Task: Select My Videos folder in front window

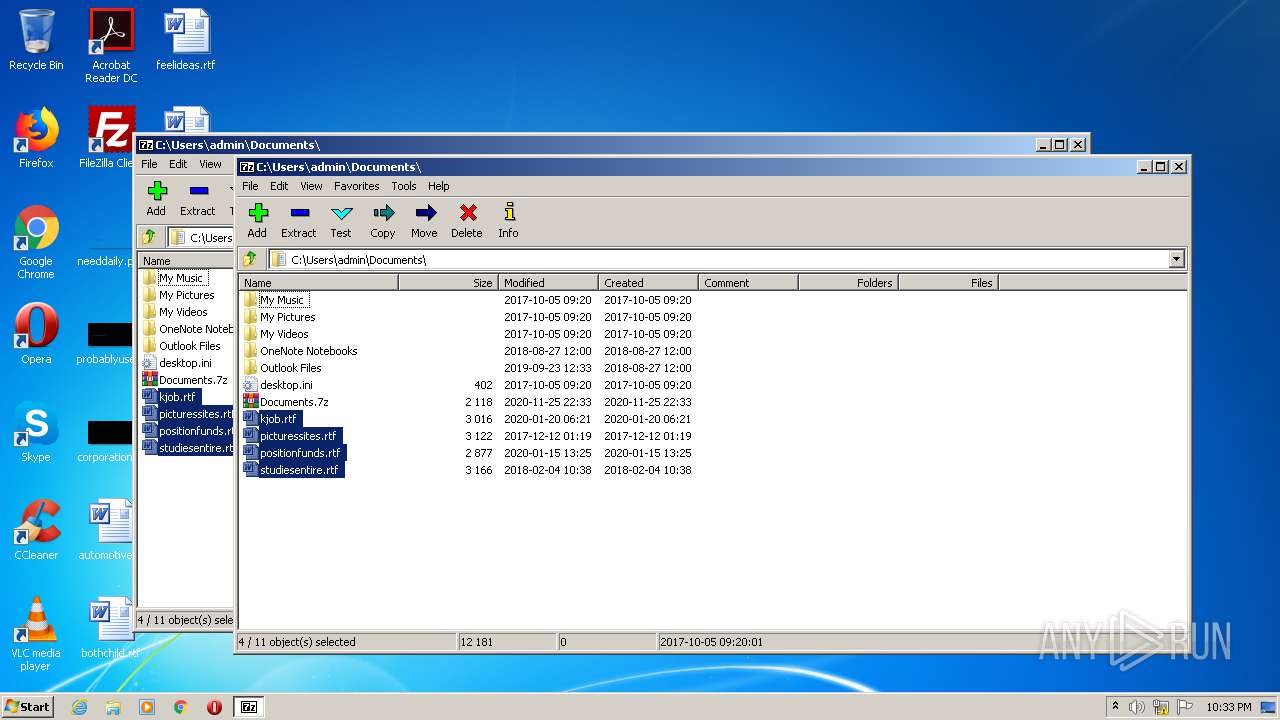Action: [276, 334]
